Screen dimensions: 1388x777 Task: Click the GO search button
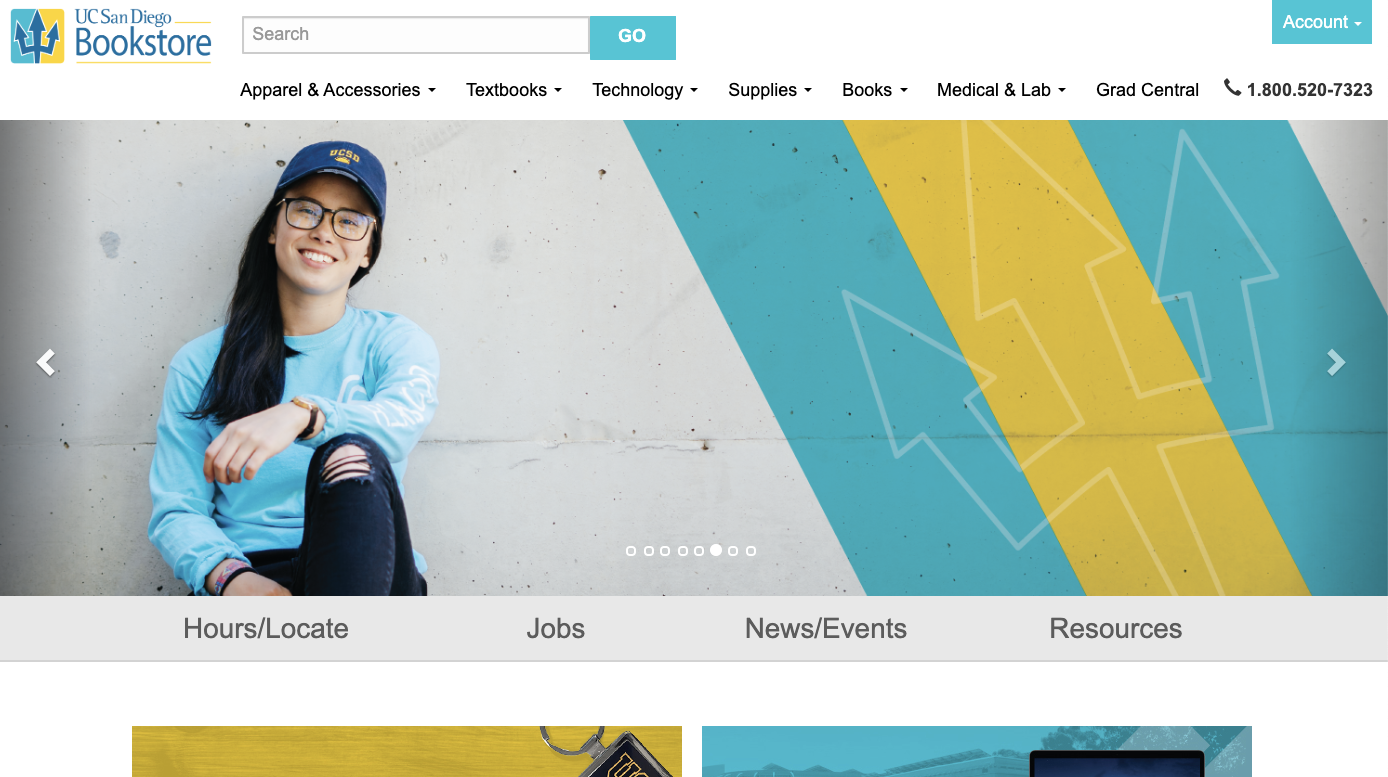coord(632,37)
